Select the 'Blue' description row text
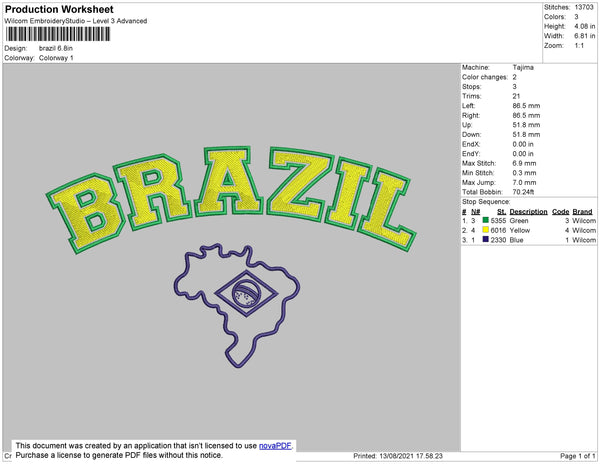This screenshot has width=600, height=464. (516, 240)
